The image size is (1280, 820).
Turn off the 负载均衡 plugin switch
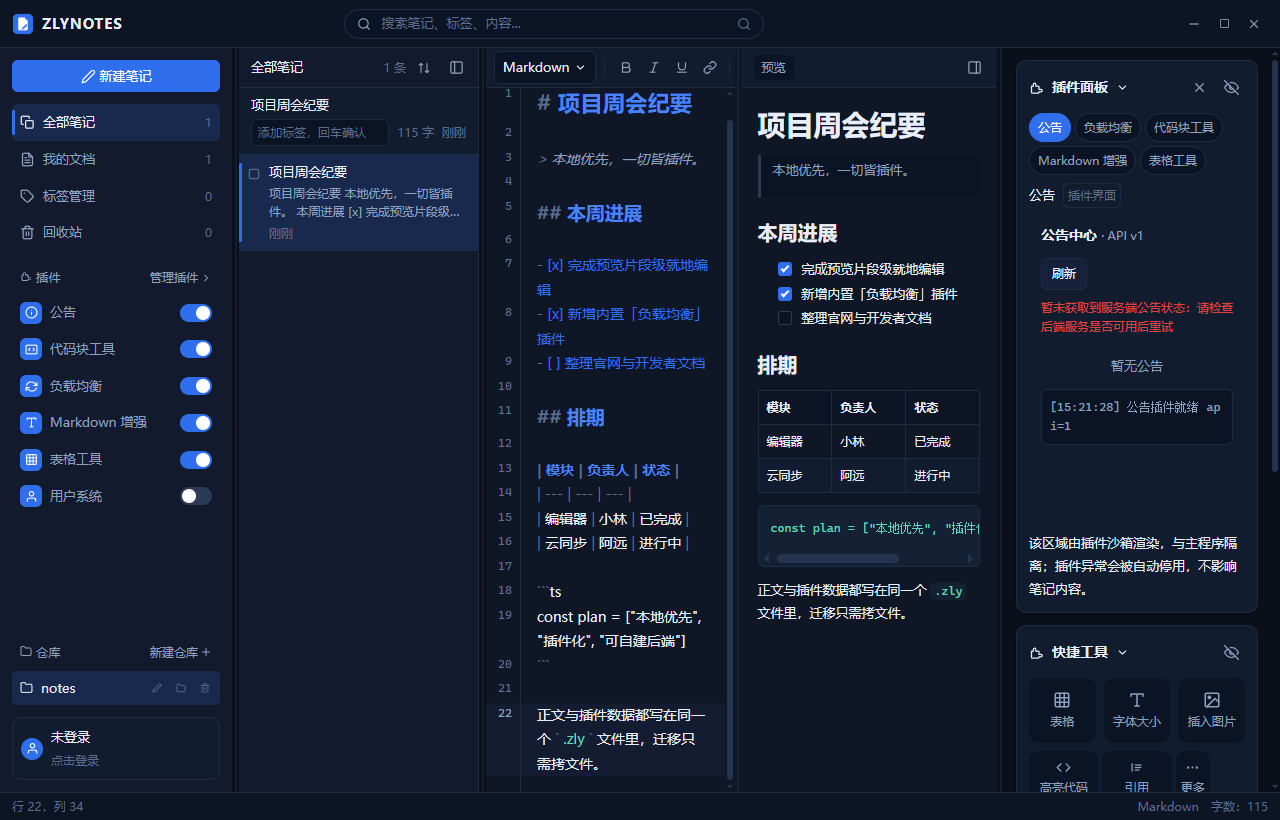point(196,386)
